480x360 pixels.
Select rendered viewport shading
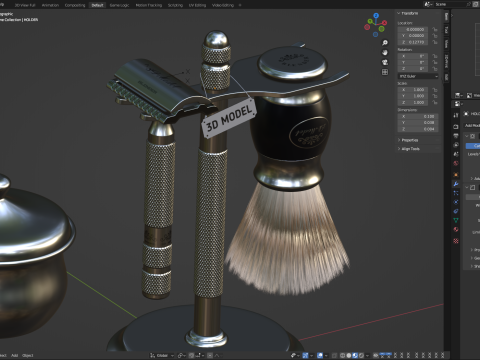point(361,355)
